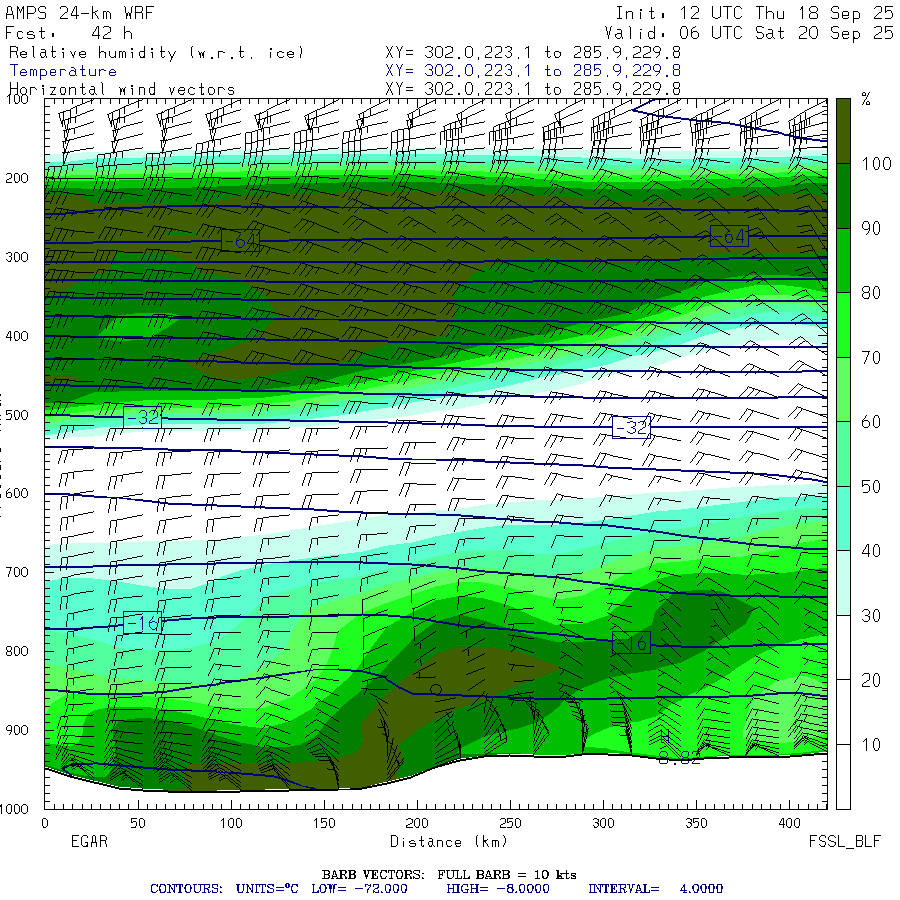Viewport: 900px width, 900px height.
Task: Pick the 50–60 percent colorbar band
Action: coord(843,454)
